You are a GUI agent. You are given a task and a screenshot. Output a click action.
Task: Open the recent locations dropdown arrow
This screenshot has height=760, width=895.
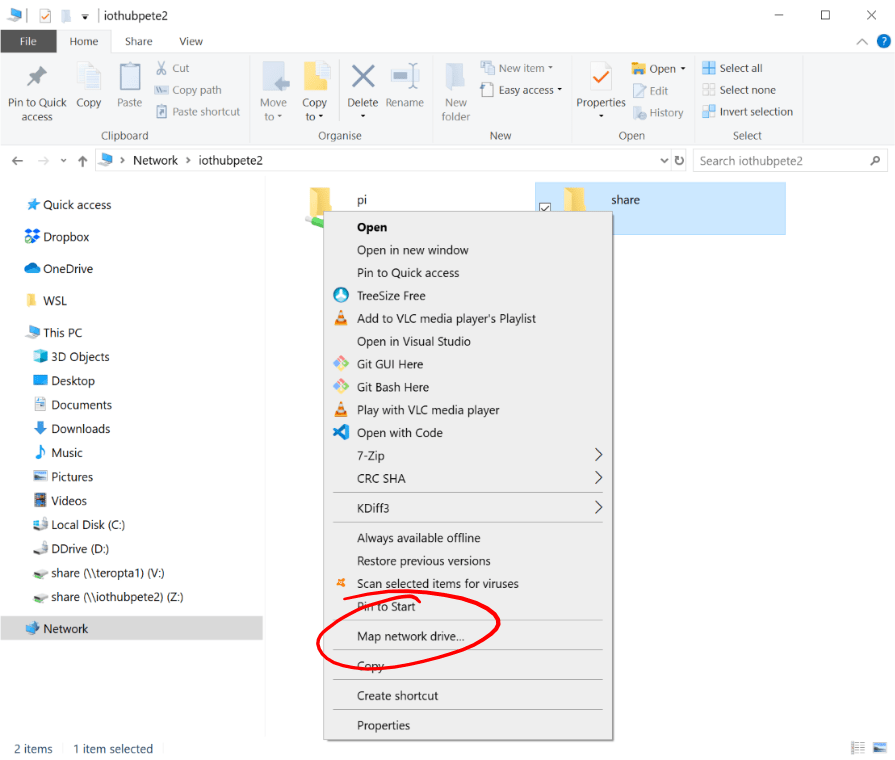63,161
